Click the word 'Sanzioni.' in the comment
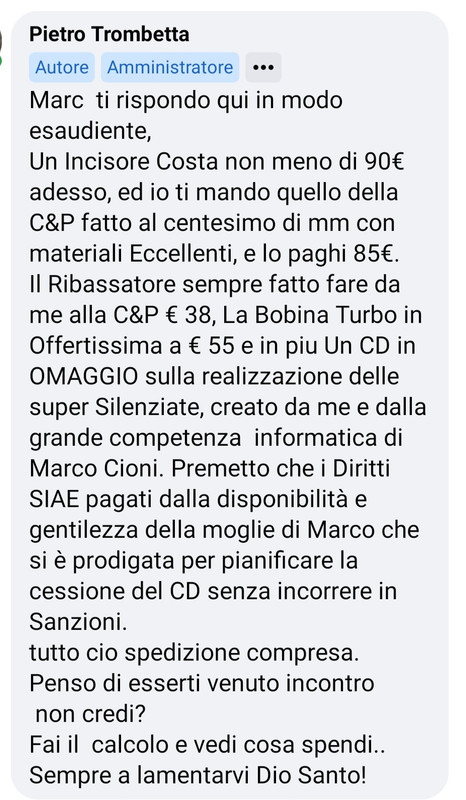Screen dimensions: 466x800 pyautogui.click(x=78, y=622)
